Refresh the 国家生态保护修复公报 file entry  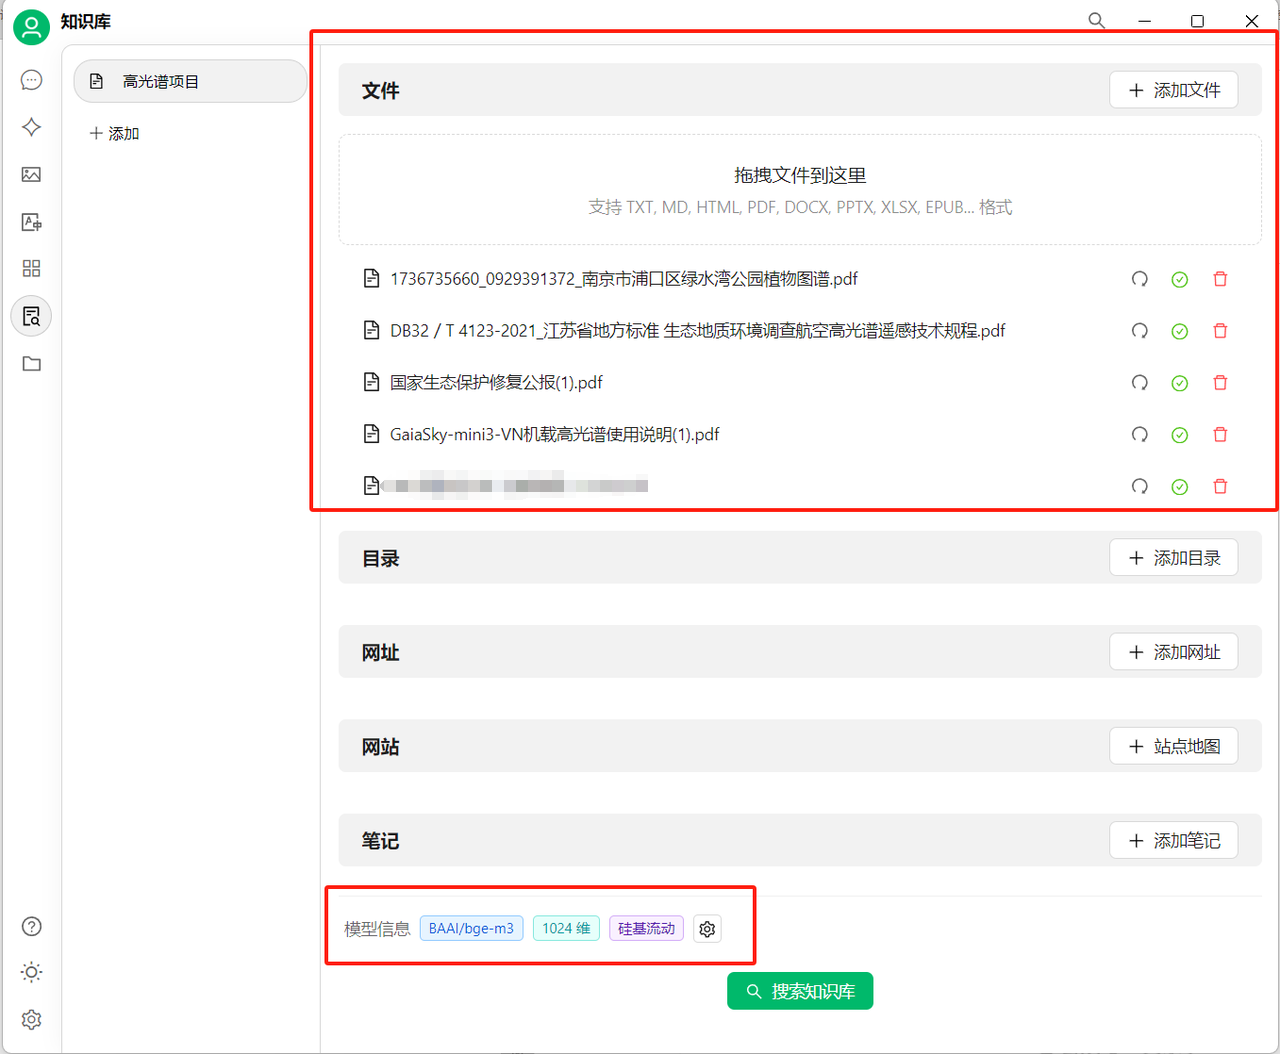(x=1139, y=382)
